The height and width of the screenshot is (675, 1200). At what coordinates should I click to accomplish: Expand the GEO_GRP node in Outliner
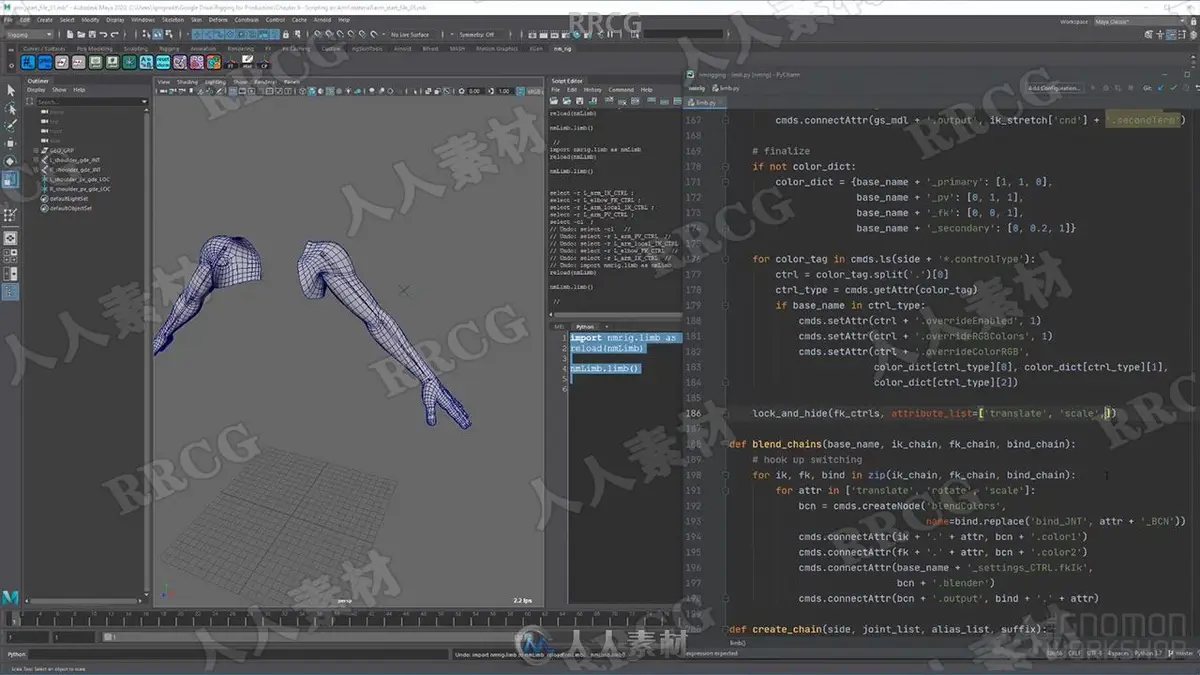[37, 150]
